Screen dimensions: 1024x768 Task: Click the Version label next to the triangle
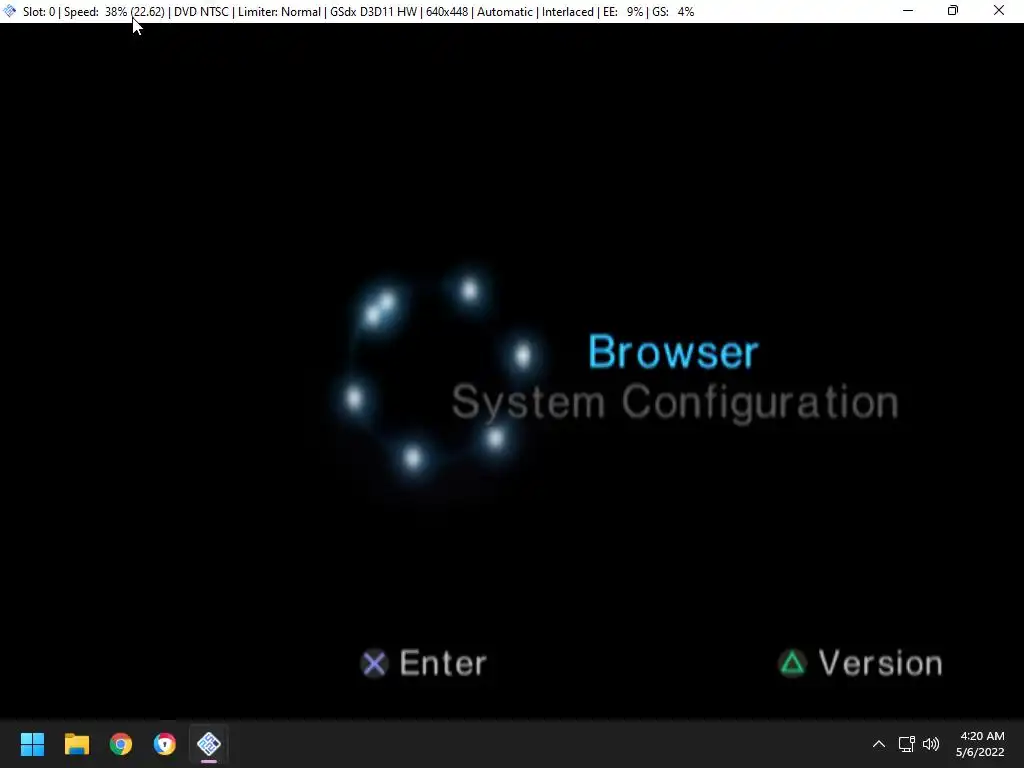880,664
